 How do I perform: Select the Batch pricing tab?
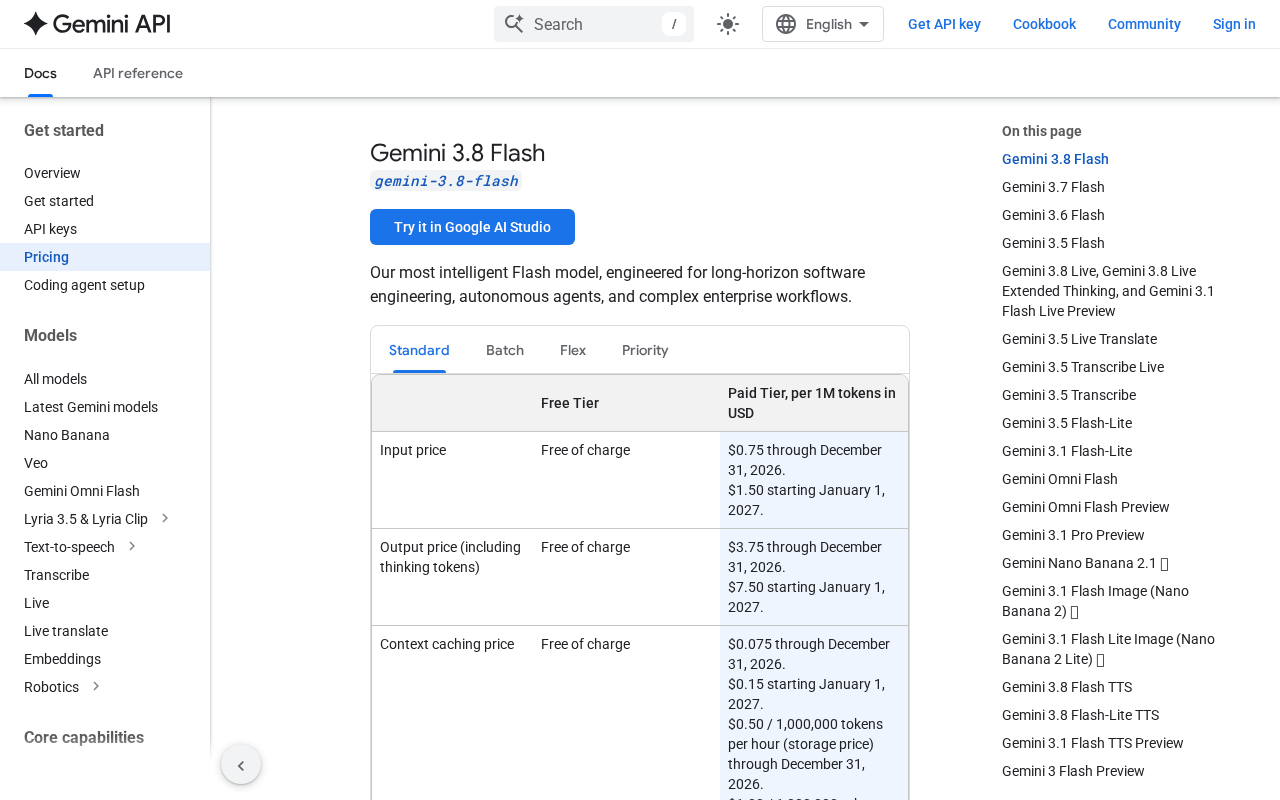point(505,350)
